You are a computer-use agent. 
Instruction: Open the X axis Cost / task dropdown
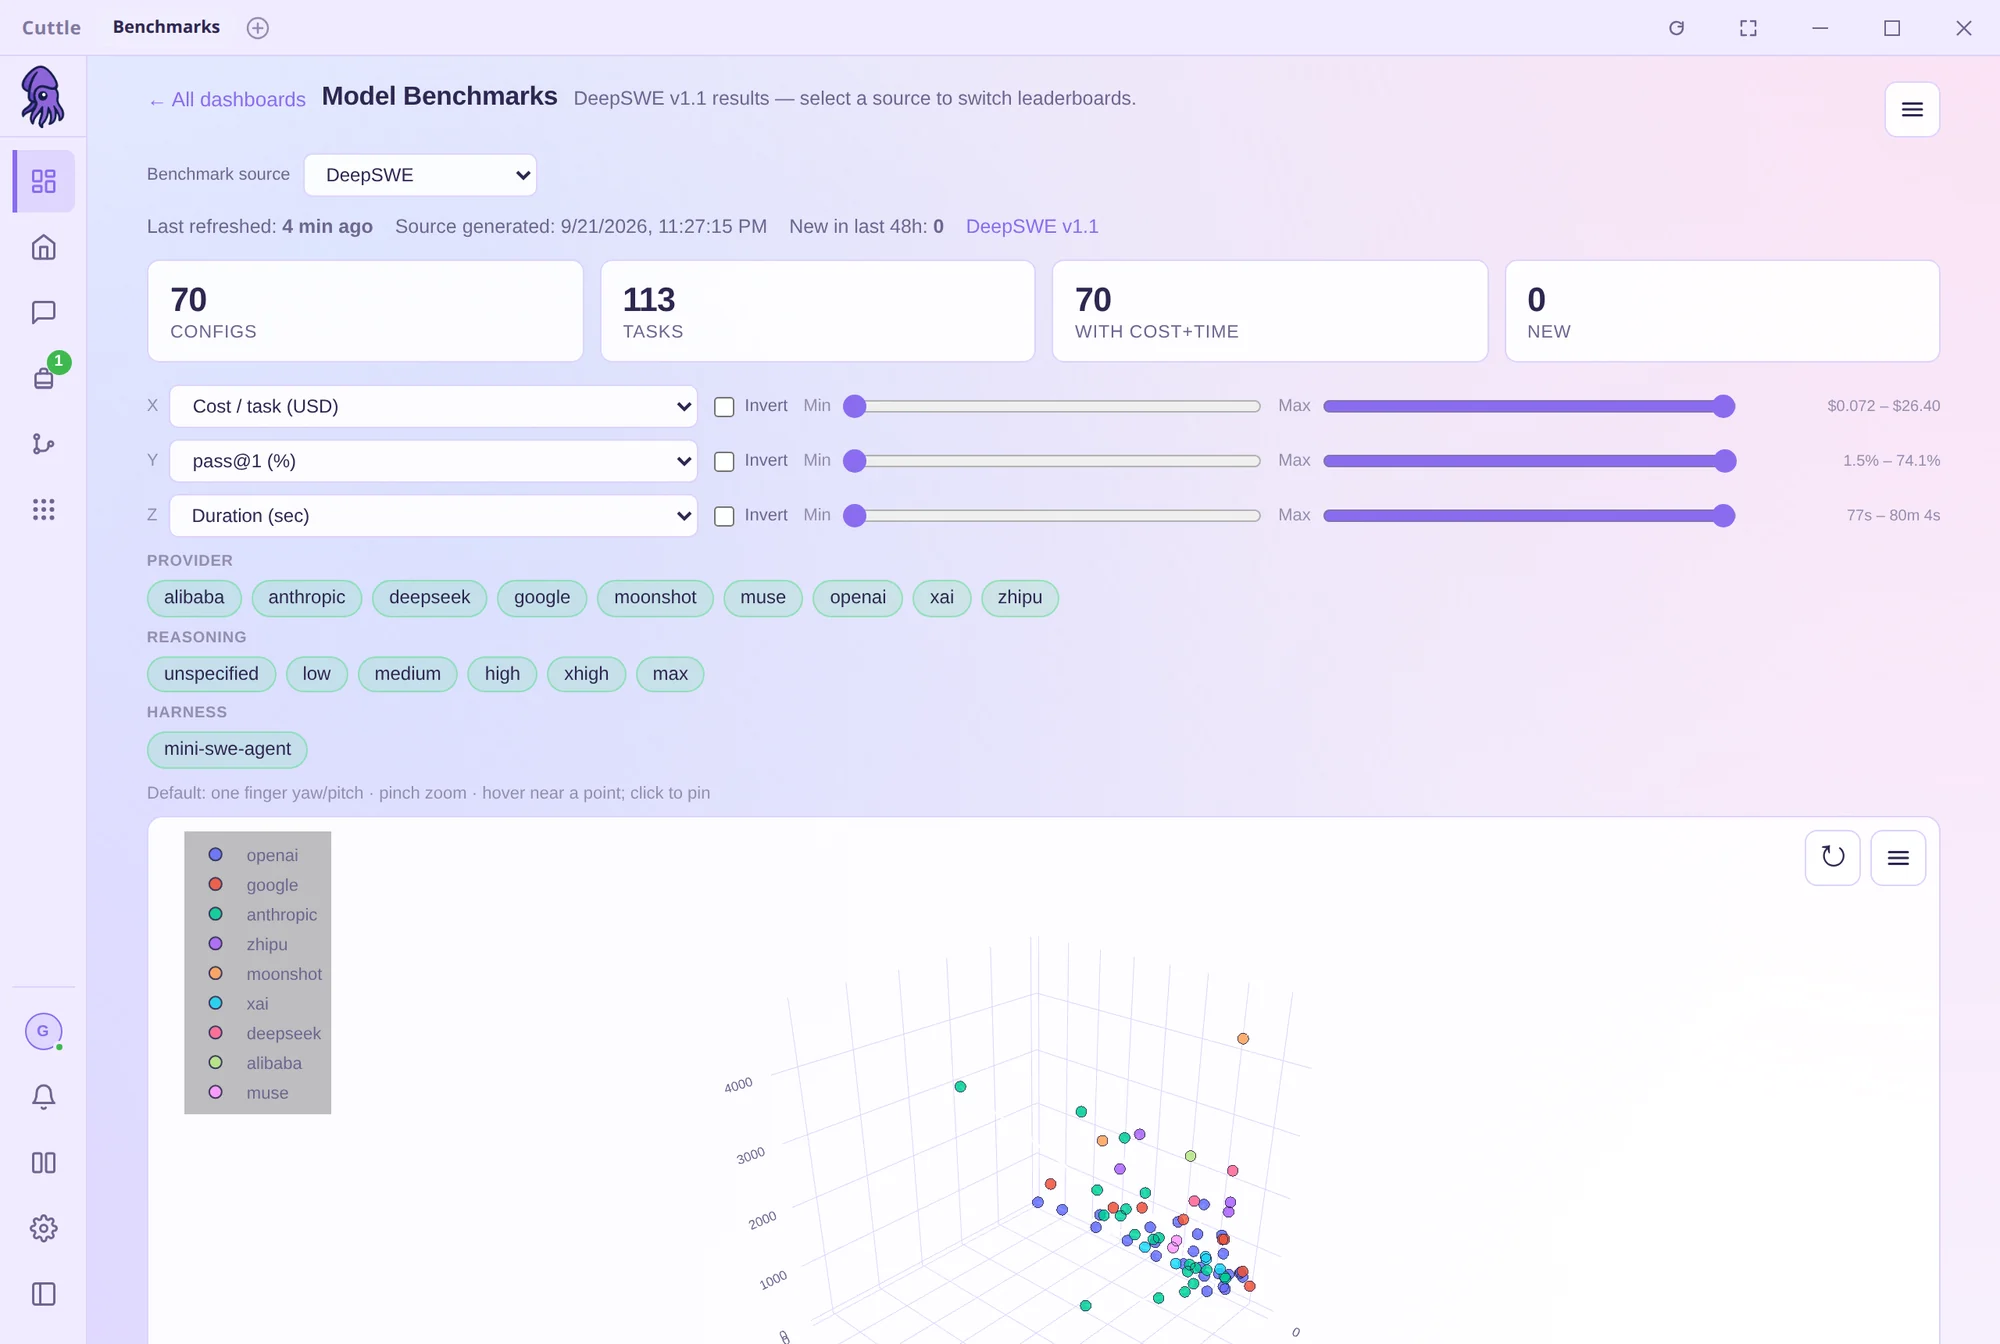(x=433, y=406)
